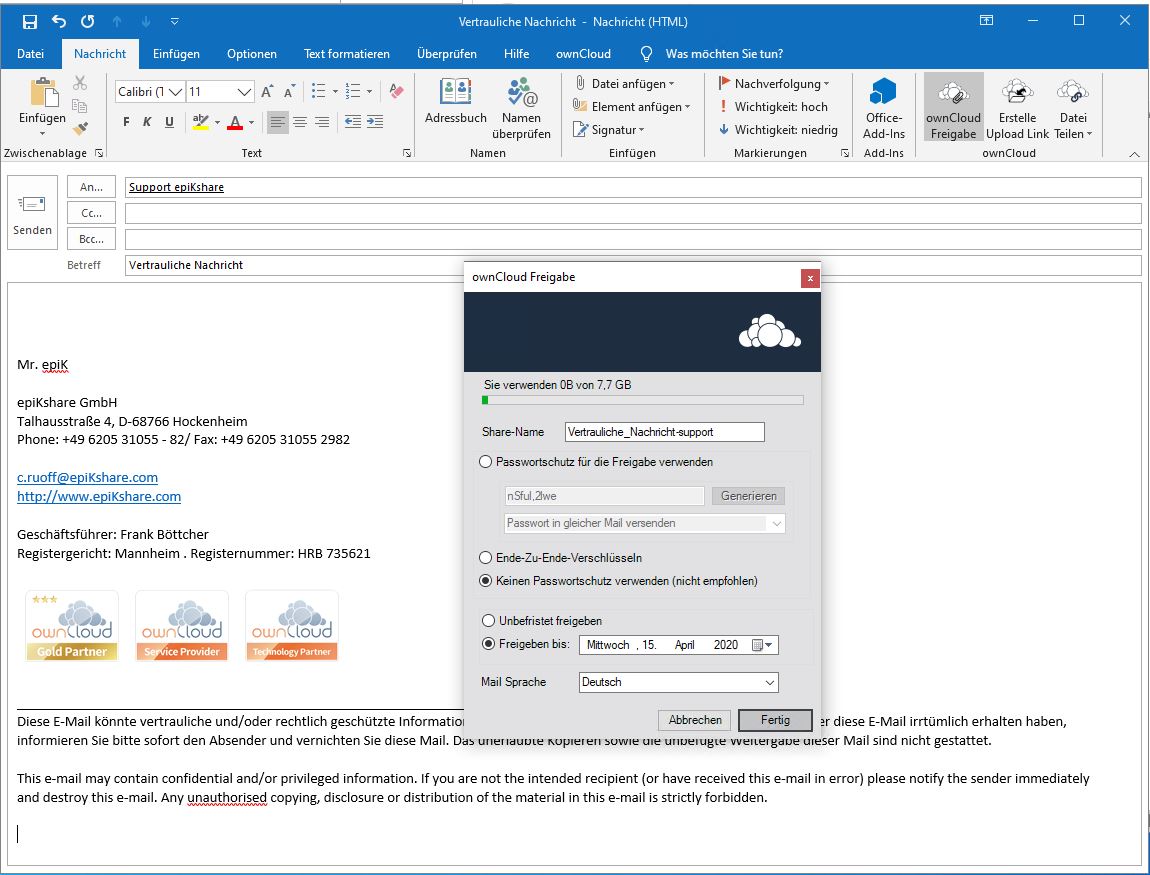Click the Senden envelope button
The width and height of the screenshot is (1150, 875).
tap(32, 213)
